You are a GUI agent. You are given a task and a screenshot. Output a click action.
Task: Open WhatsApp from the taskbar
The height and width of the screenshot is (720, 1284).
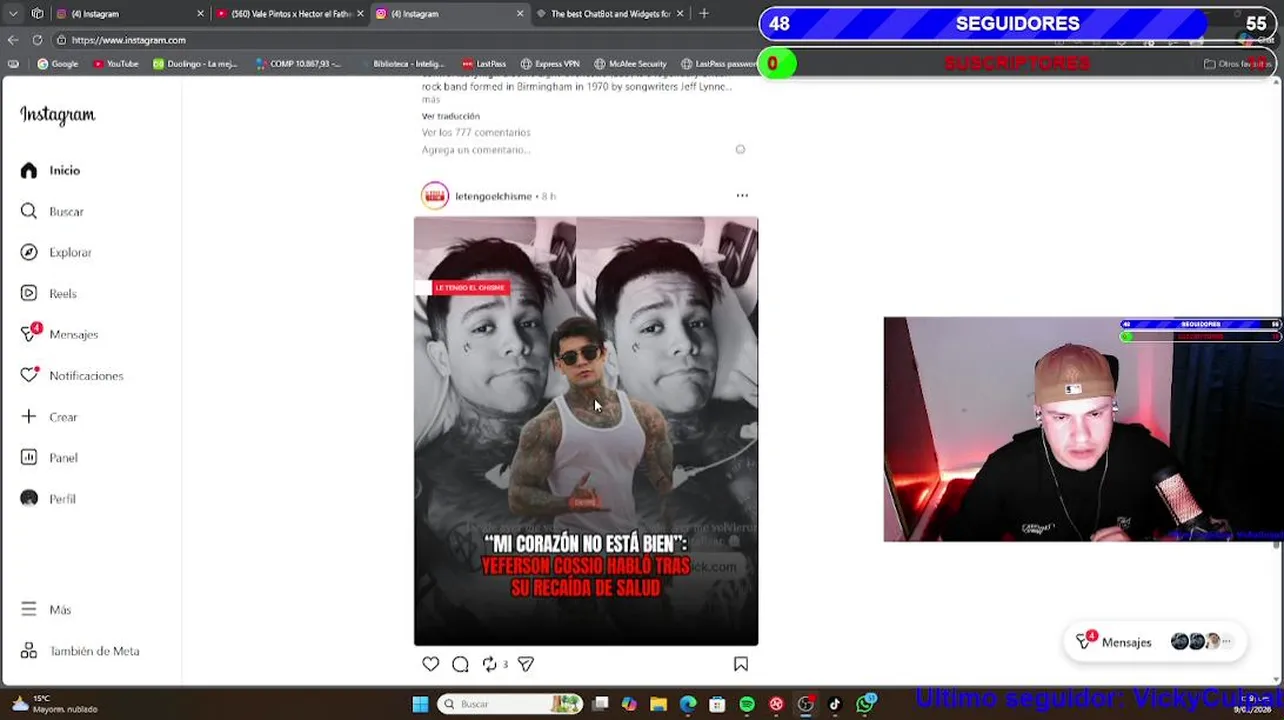[x=866, y=704]
